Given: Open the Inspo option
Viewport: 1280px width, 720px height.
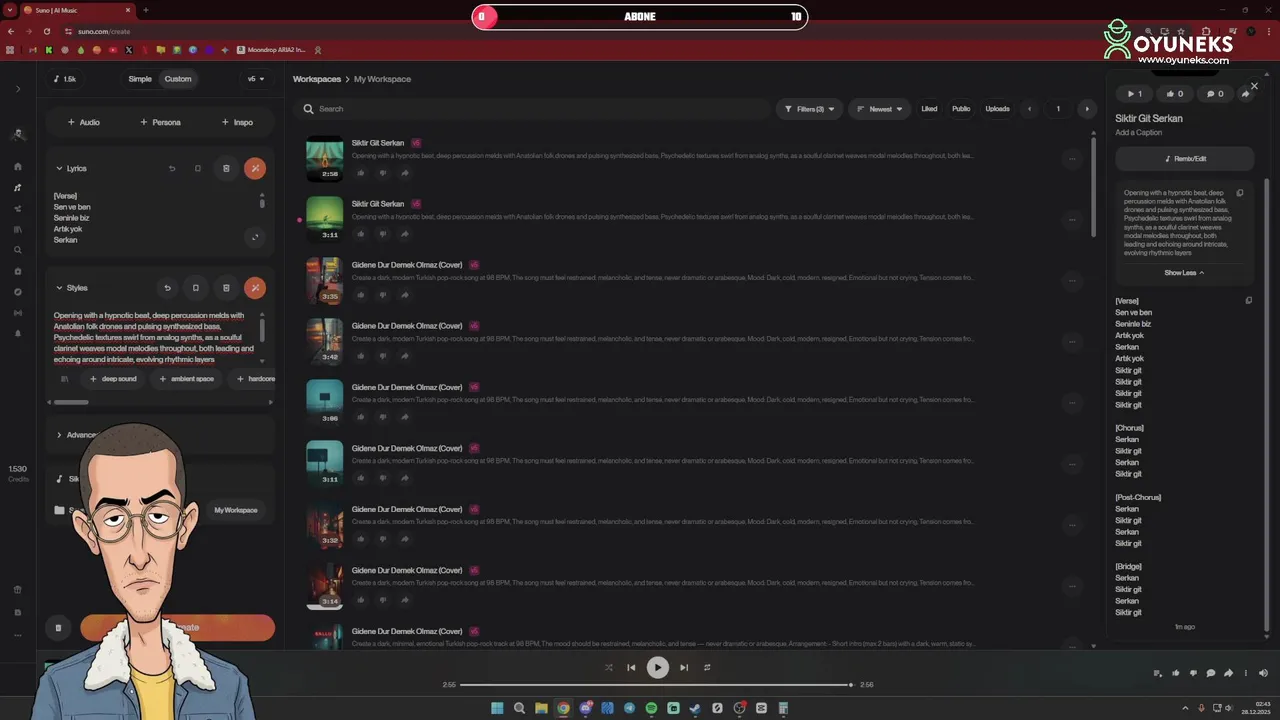Looking at the screenshot, I should (x=237, y=122).
